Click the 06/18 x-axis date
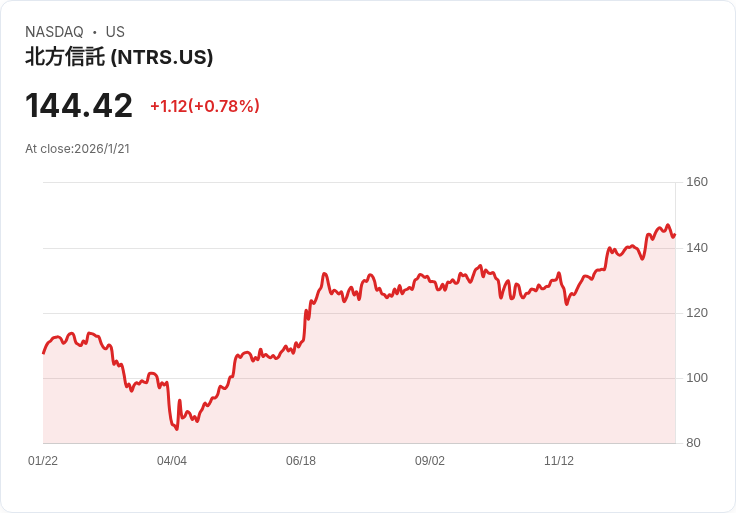The height and width of the screenshot is (513, 736). (301, 461)
